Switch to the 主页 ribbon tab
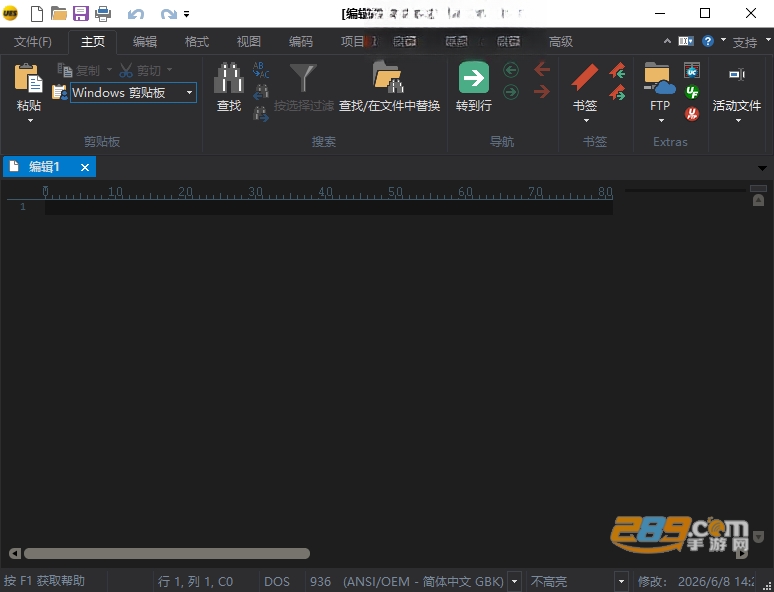The image size is (774, 592). click(x=93, y=42)
